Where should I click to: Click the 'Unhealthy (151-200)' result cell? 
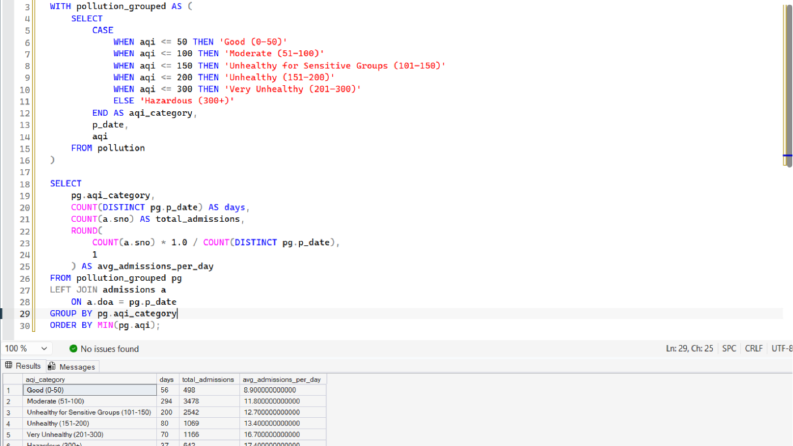(90, 423)
